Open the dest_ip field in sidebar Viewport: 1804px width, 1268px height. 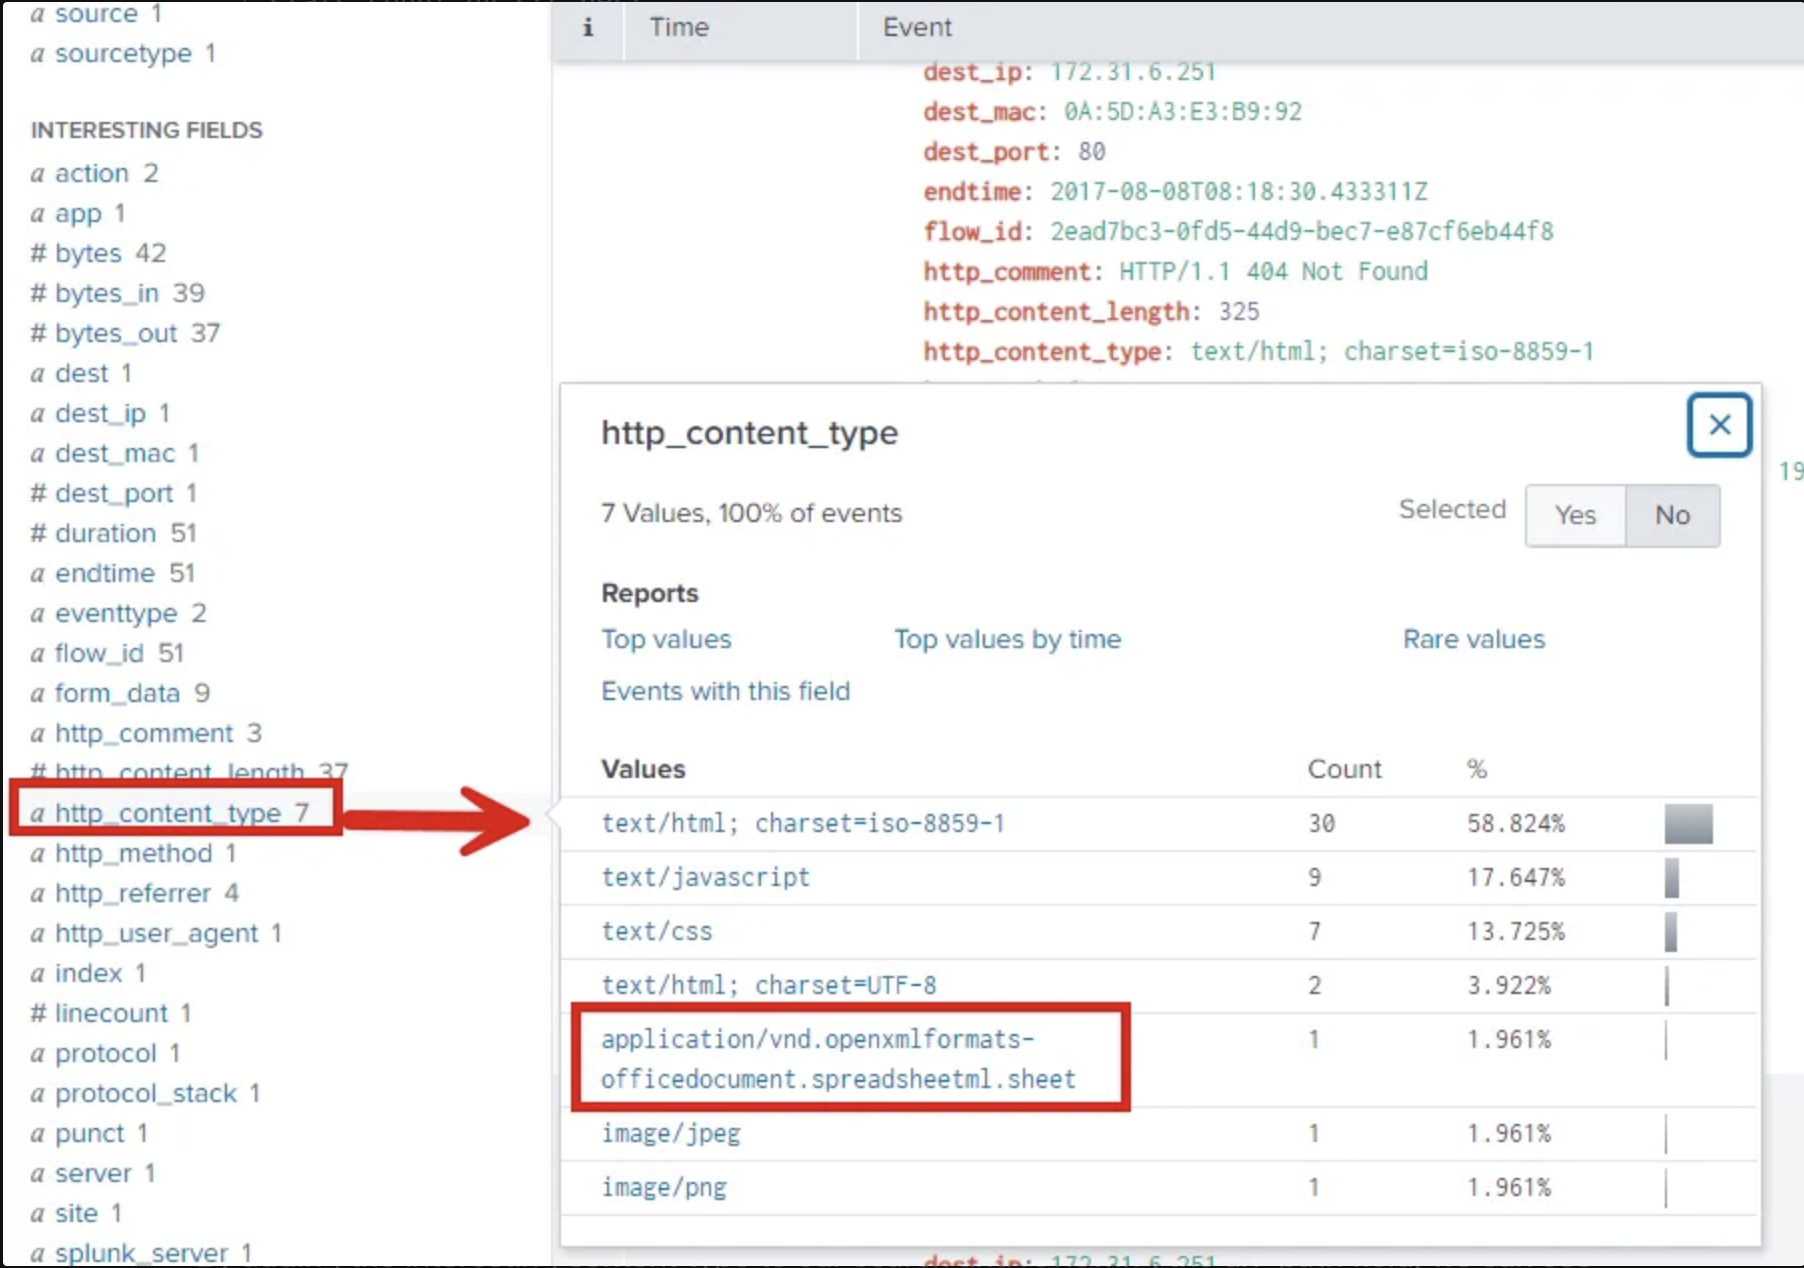coord(100,413)
